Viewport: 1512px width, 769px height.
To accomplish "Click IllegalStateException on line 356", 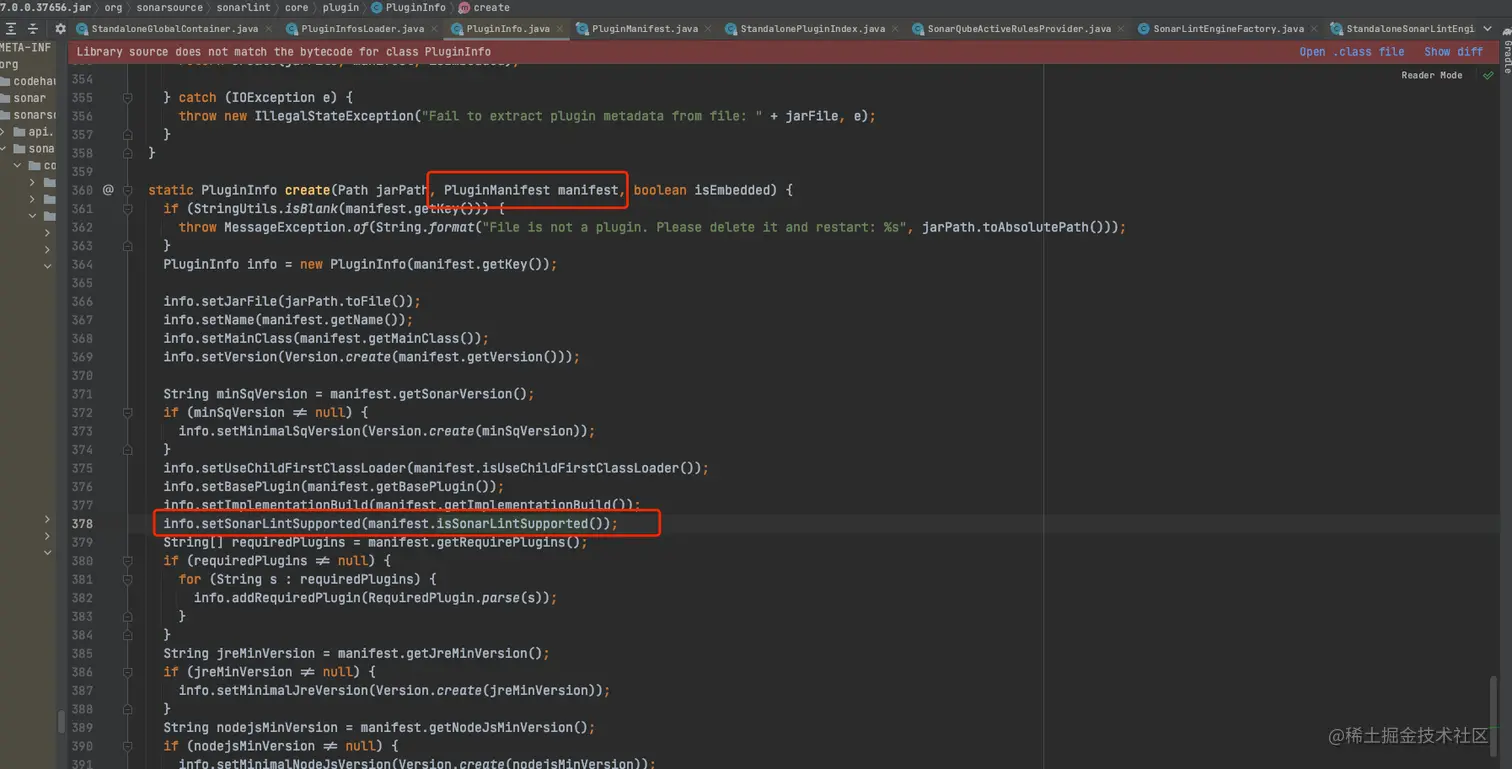I will pyautogui.click(x=333, y=116).
